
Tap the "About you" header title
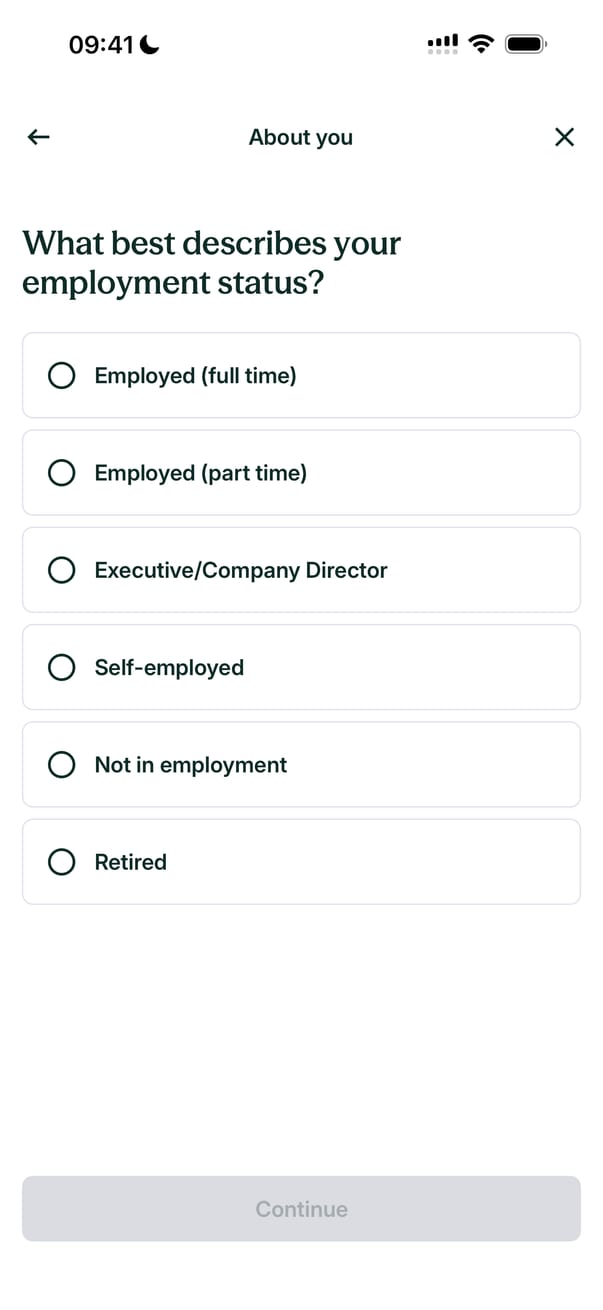(300, 137)
